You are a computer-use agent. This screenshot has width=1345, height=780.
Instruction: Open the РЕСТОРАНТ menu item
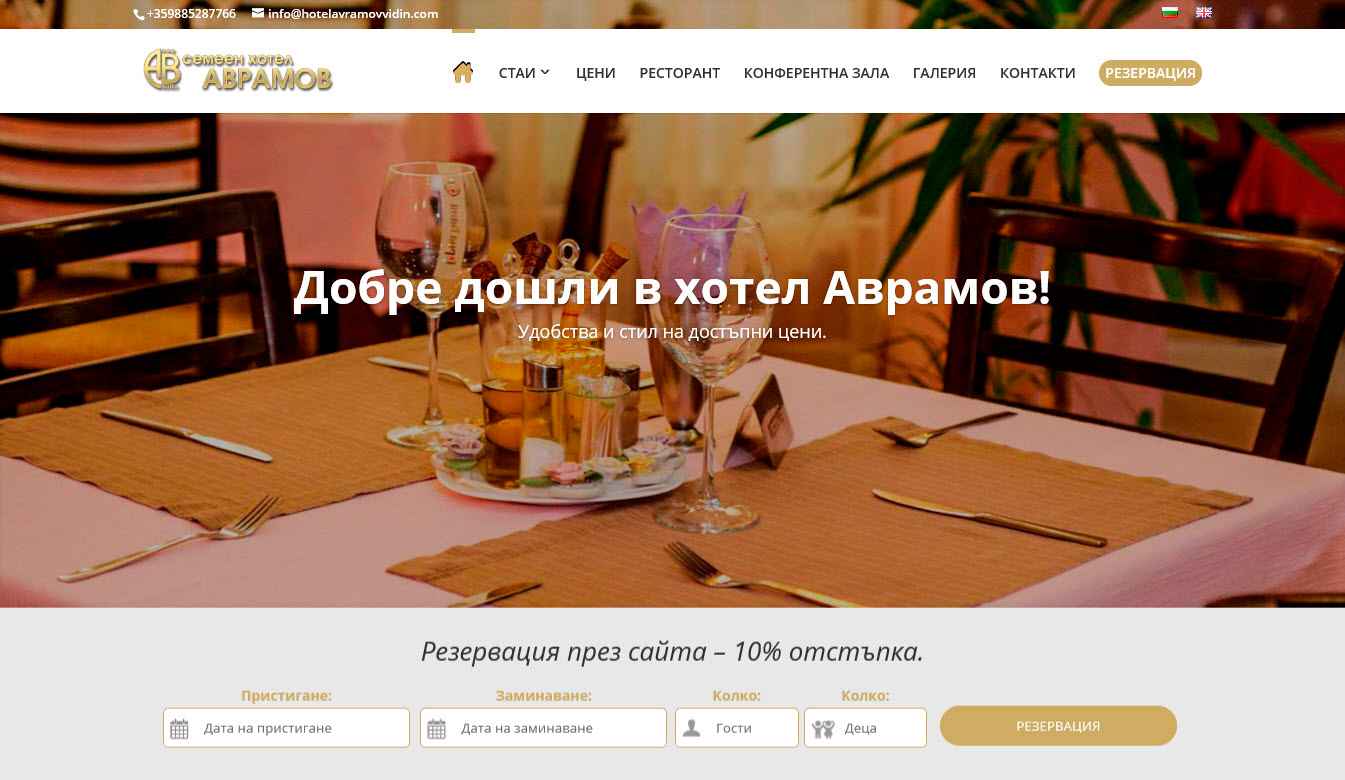pyautogui.click(x=680, y=72)
